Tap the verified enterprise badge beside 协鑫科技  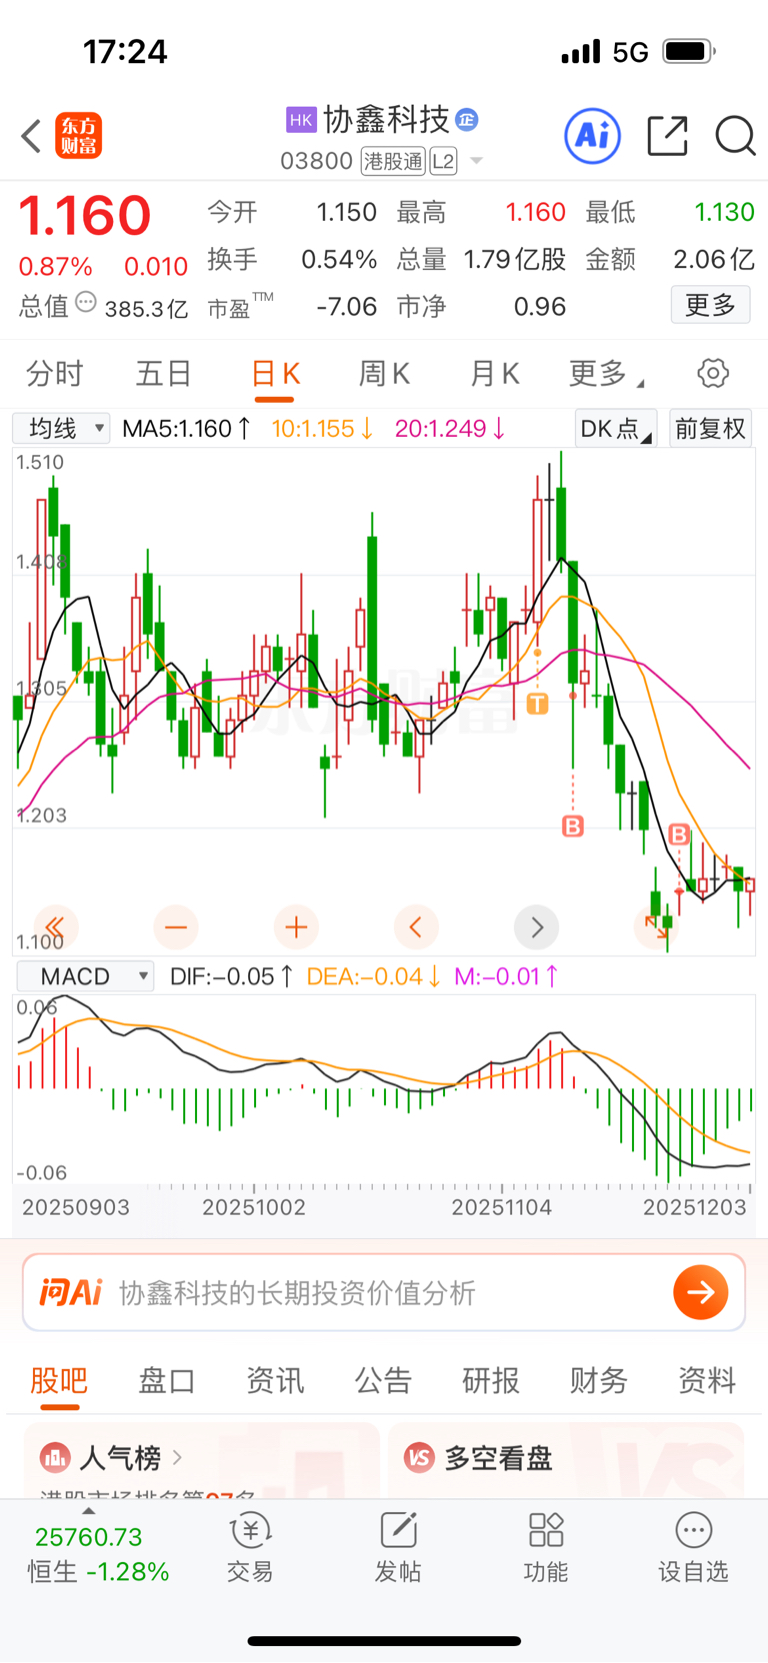(467, 120)
